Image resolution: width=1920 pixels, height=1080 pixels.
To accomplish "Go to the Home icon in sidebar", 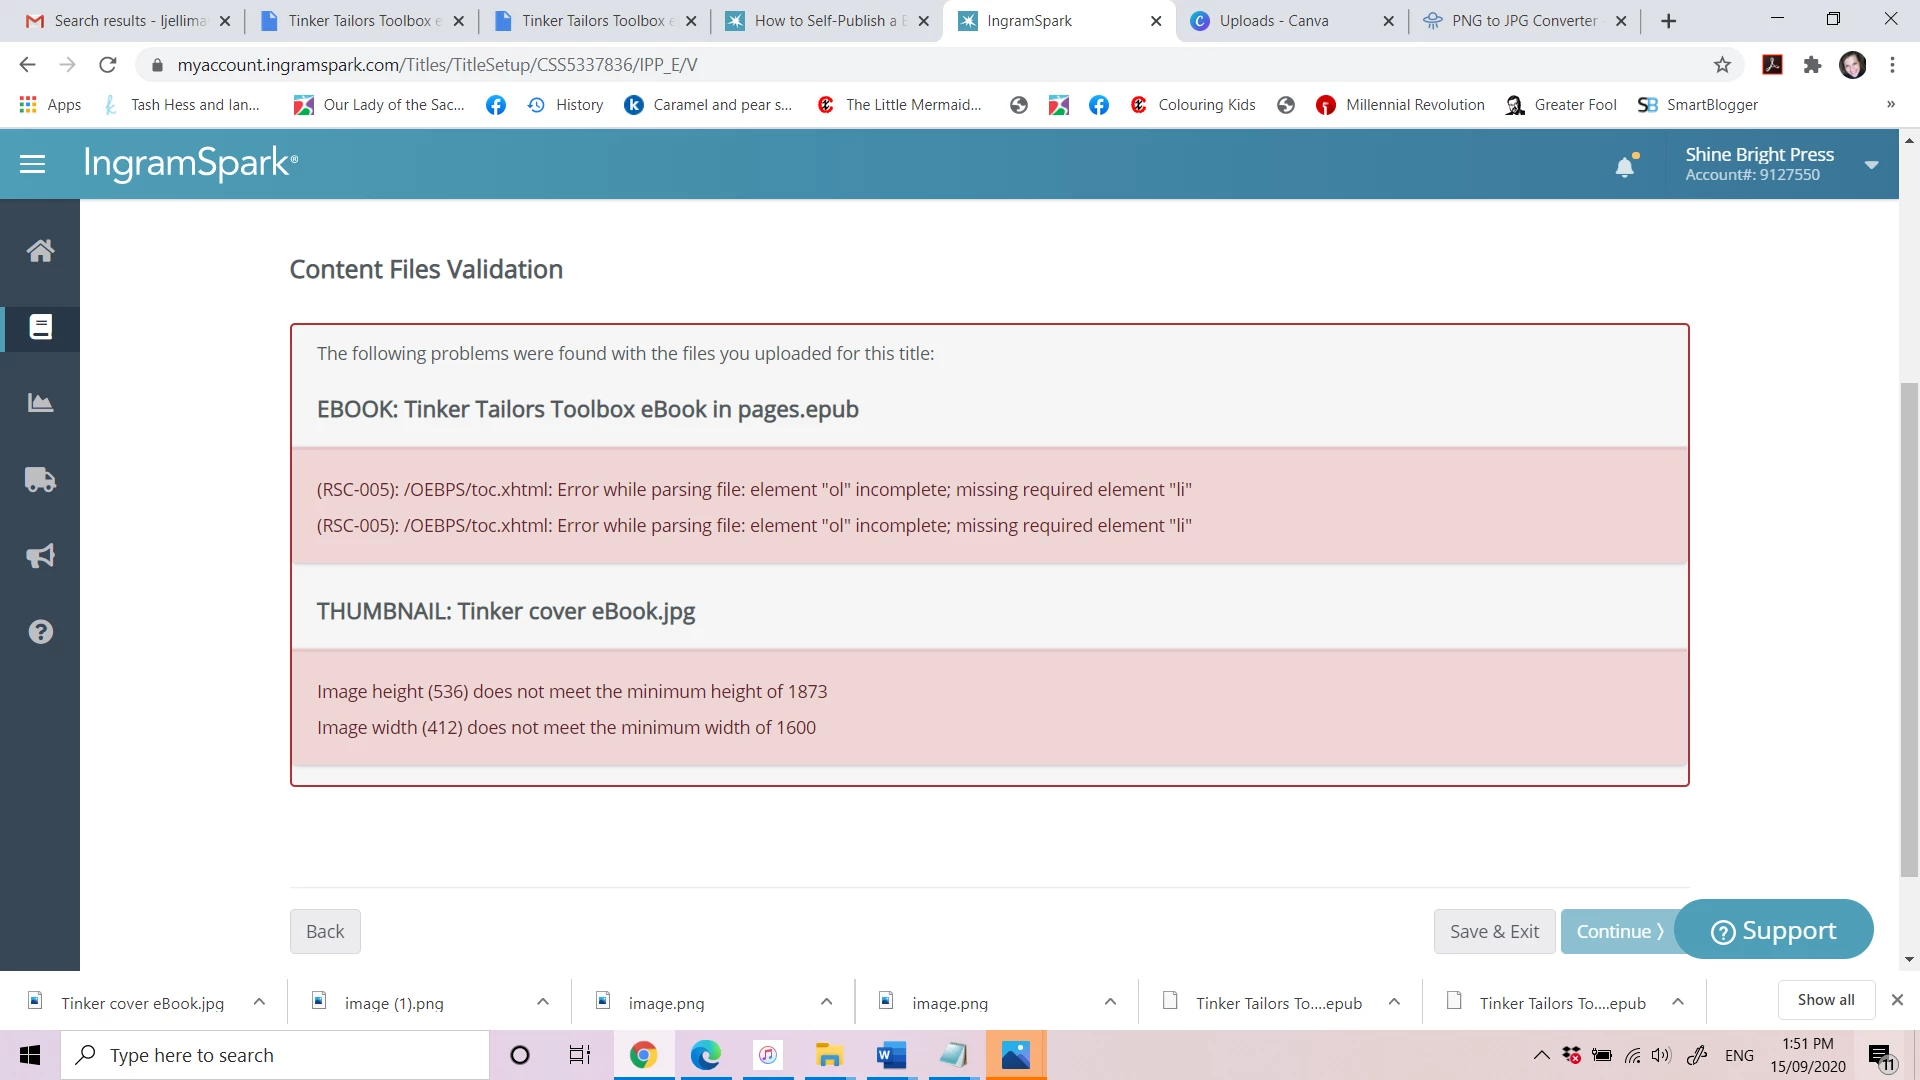I will tap(40, 251).
